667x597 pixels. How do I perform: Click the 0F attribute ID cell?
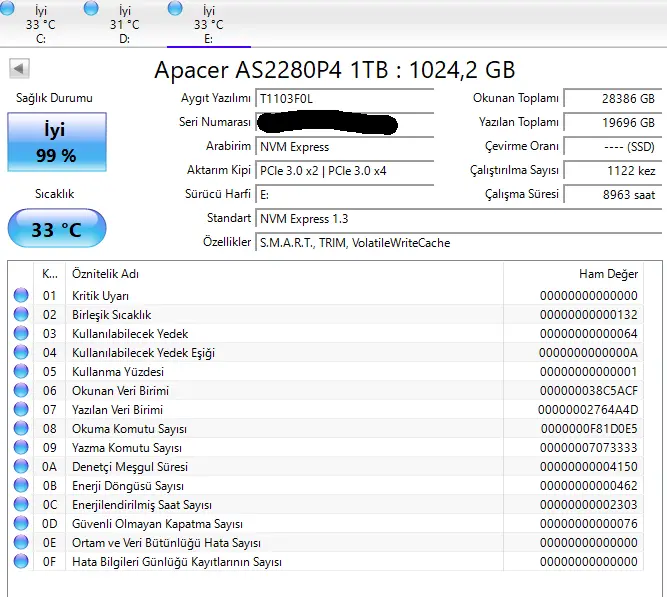49,562
